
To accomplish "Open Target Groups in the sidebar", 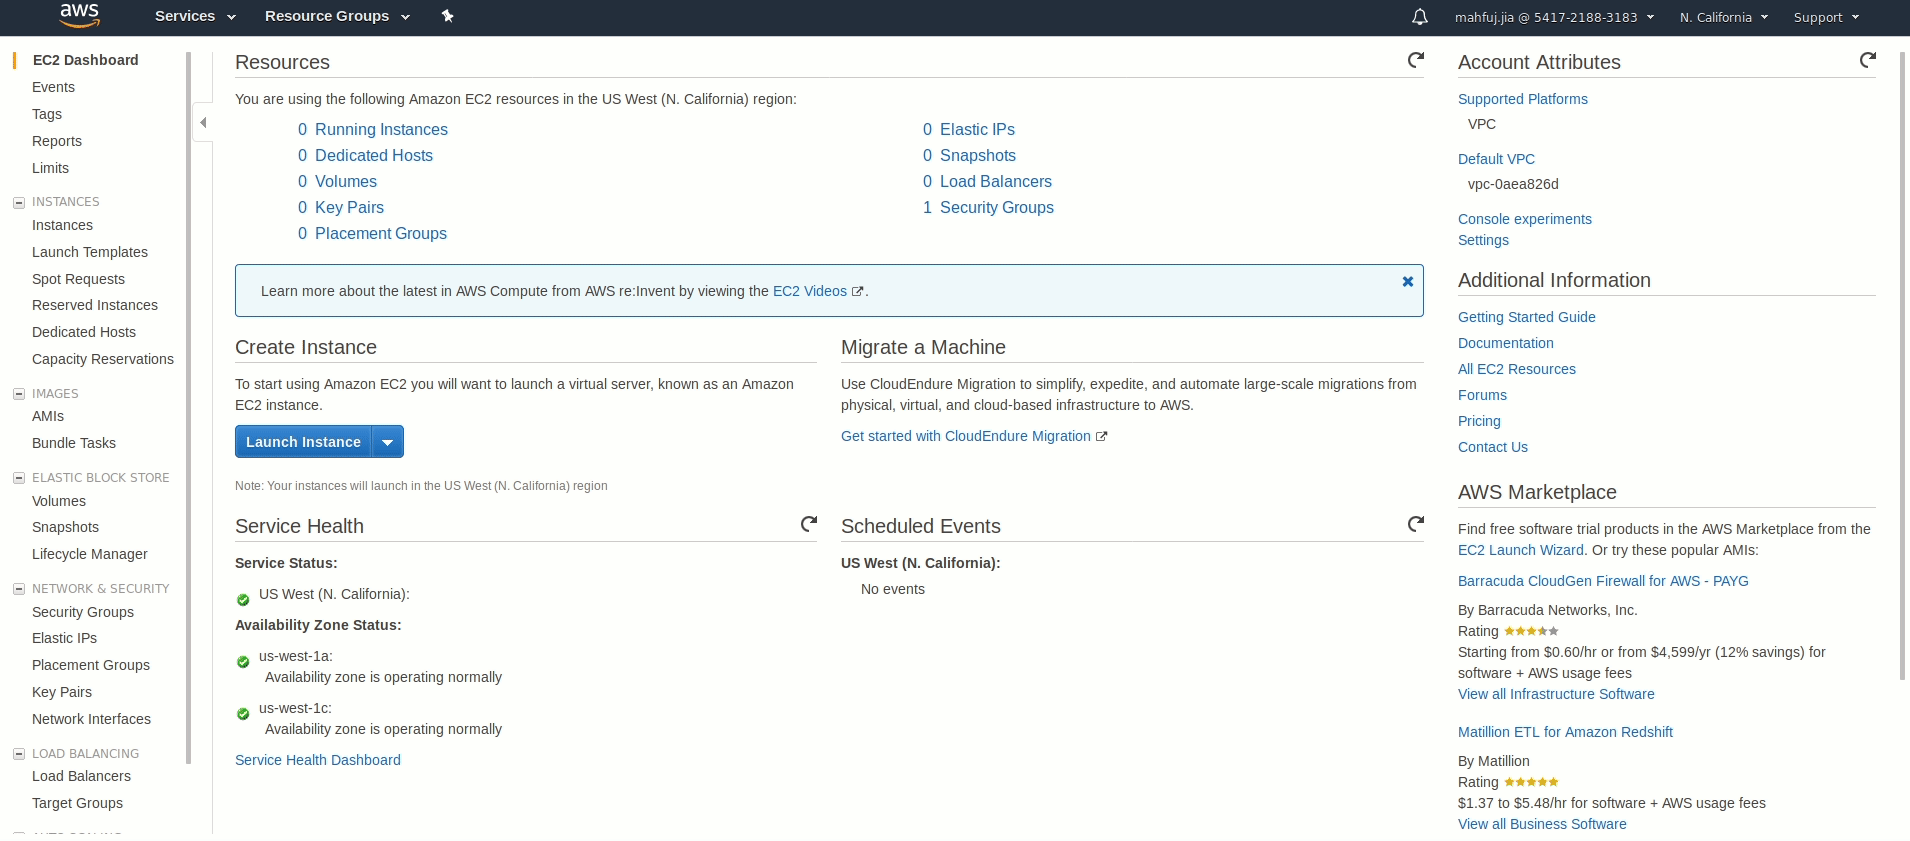I will (x=77, y=803).
